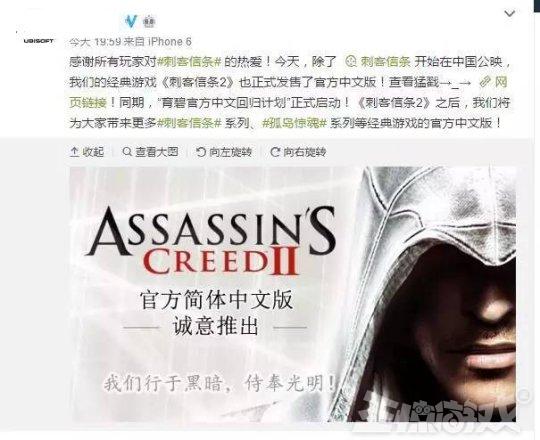Expand the post options chevron at top right

pyautogui.click(x=509, y=13)
